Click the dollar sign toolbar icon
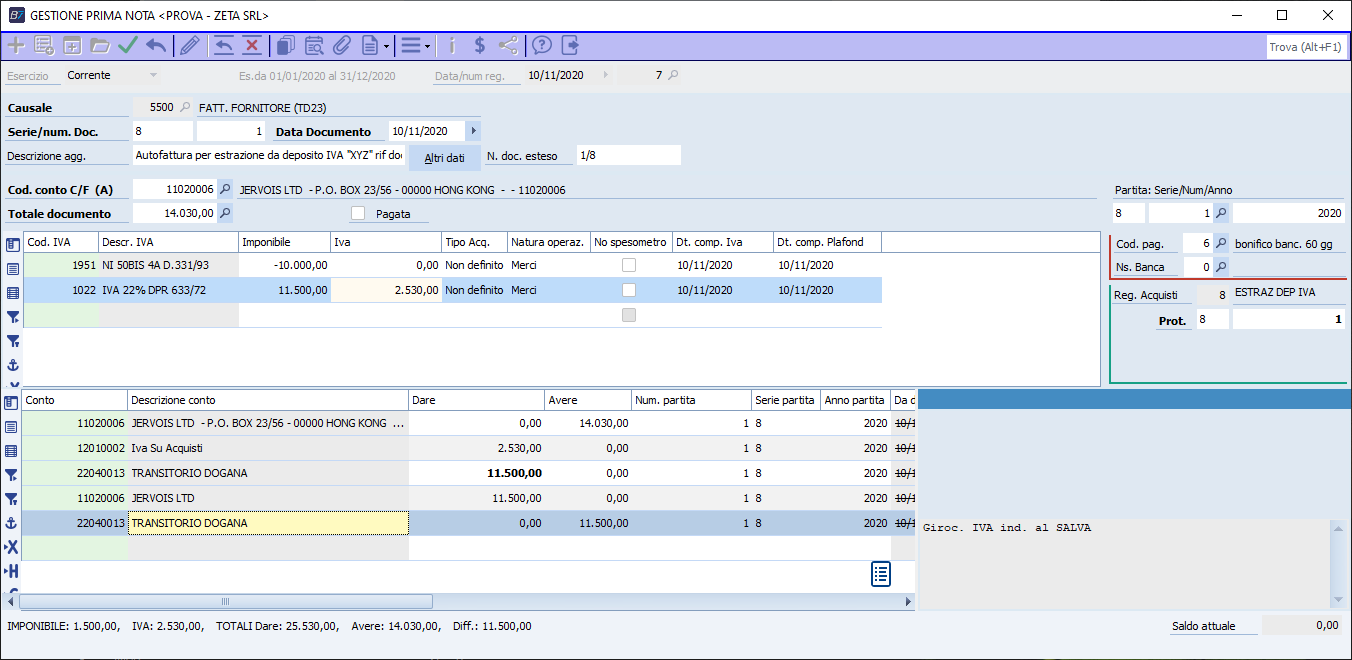The height and width of the screenshot is (660, 1352). click(x=480, y=45)
